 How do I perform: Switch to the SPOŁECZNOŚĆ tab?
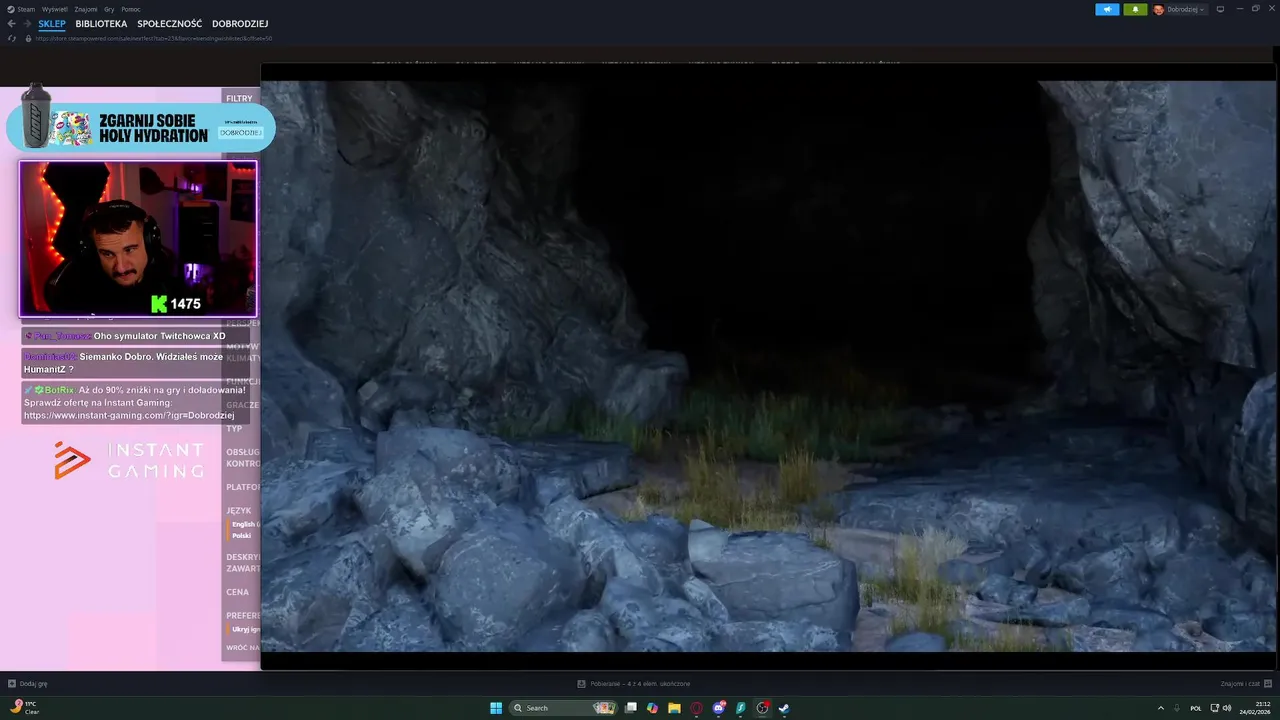tap(169, 24)
